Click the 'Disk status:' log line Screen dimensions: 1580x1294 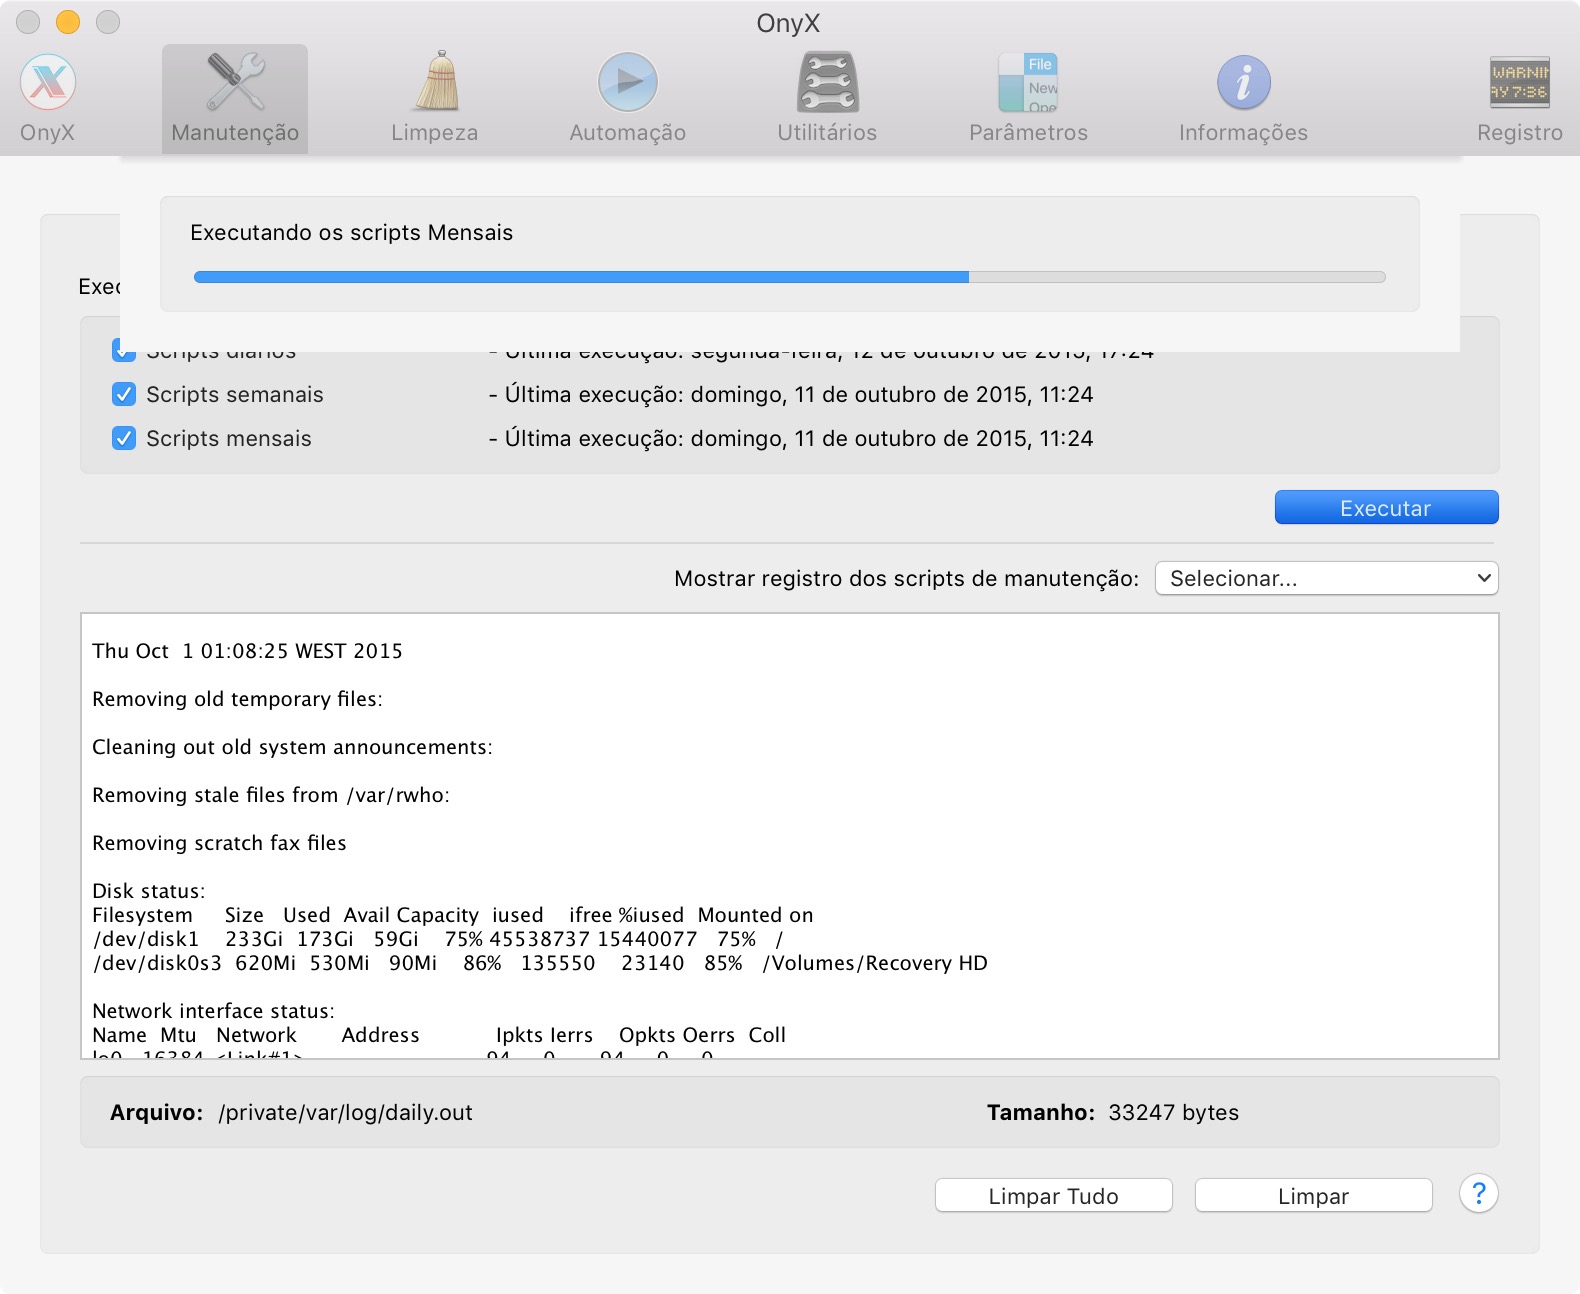coord(148,891)
